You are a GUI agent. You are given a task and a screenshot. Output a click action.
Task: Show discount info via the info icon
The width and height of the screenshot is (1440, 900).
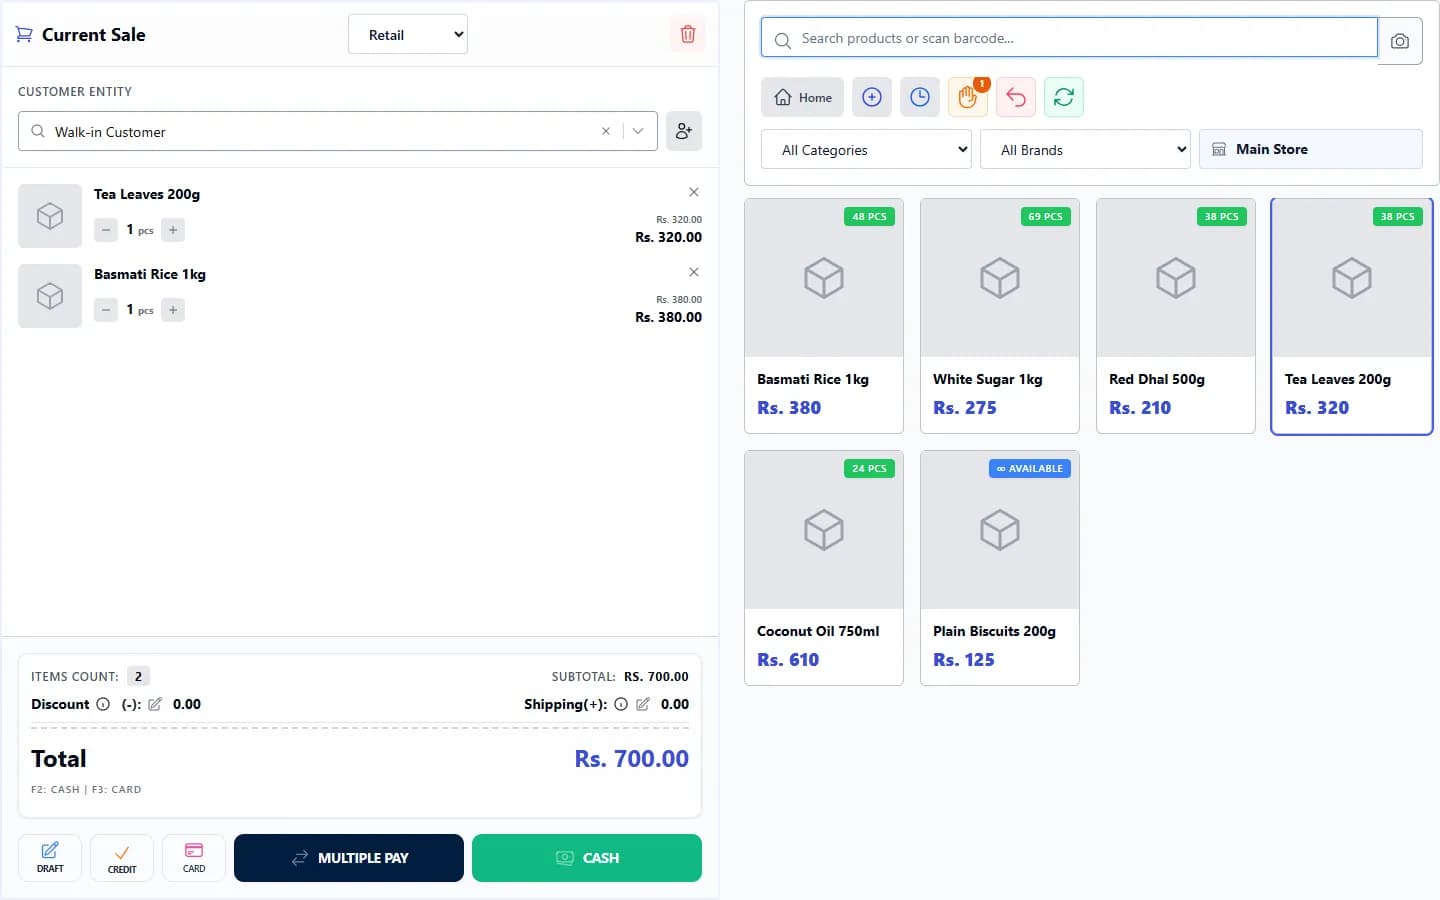tap(103, 704)
